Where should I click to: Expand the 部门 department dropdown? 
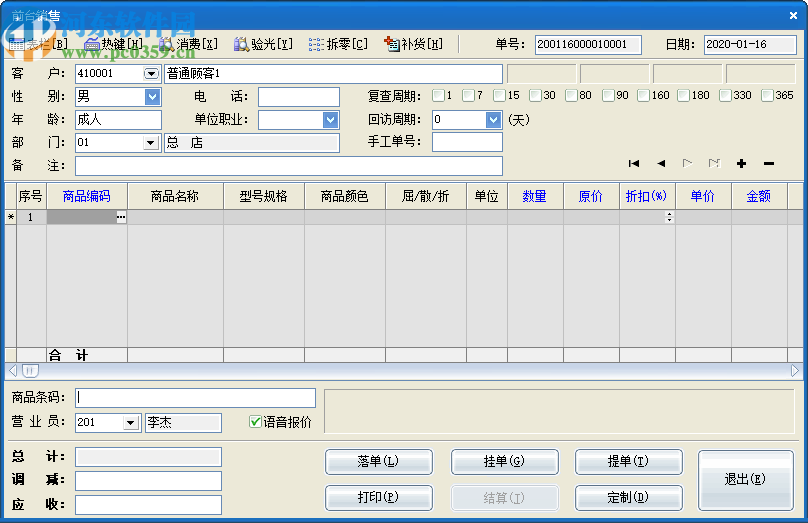150,143
